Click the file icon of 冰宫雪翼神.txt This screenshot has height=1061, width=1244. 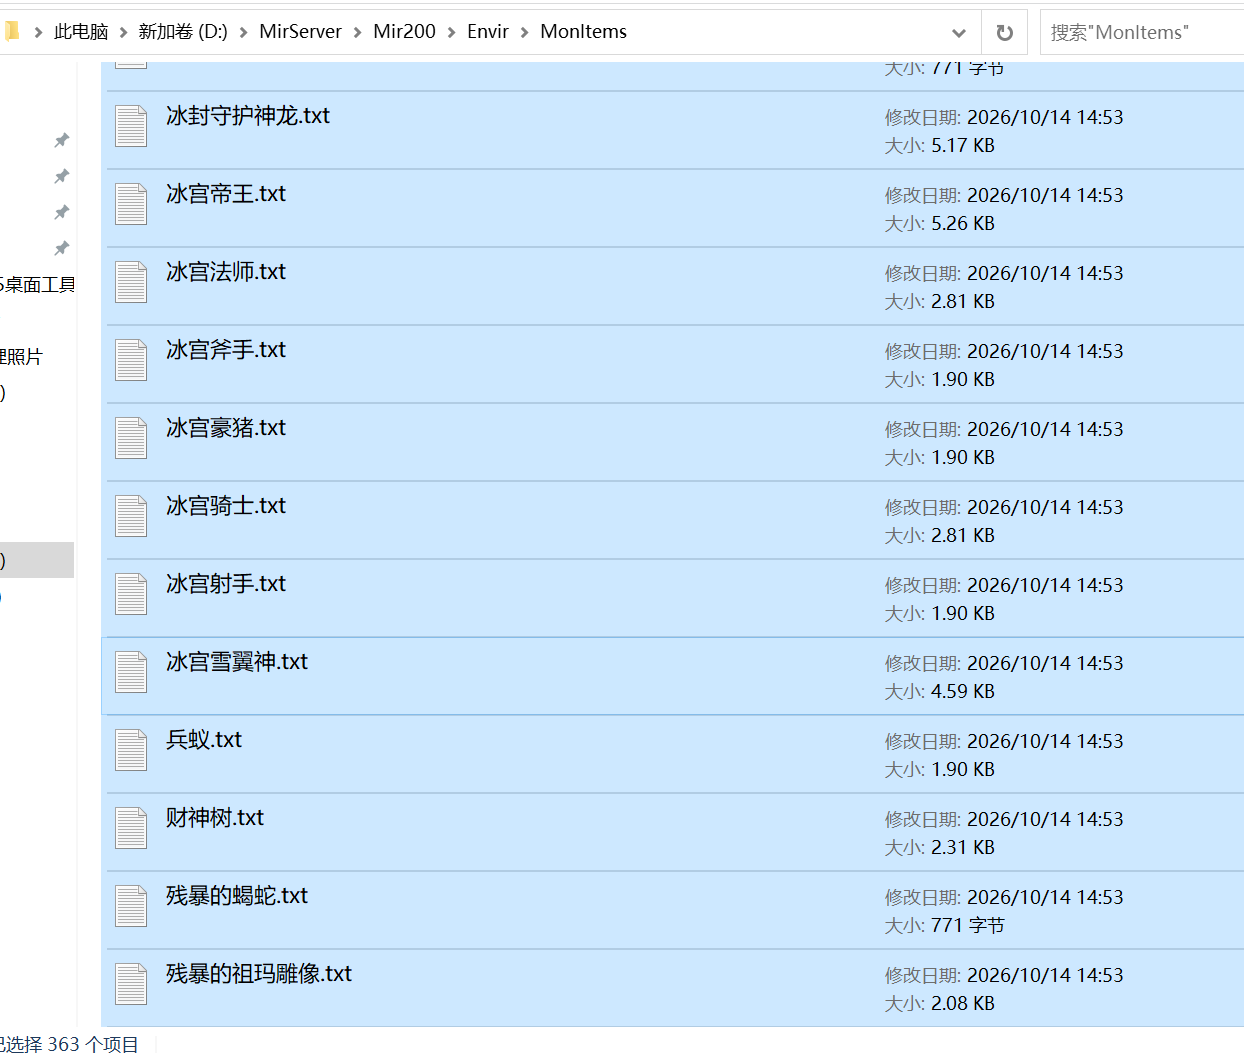131,673
